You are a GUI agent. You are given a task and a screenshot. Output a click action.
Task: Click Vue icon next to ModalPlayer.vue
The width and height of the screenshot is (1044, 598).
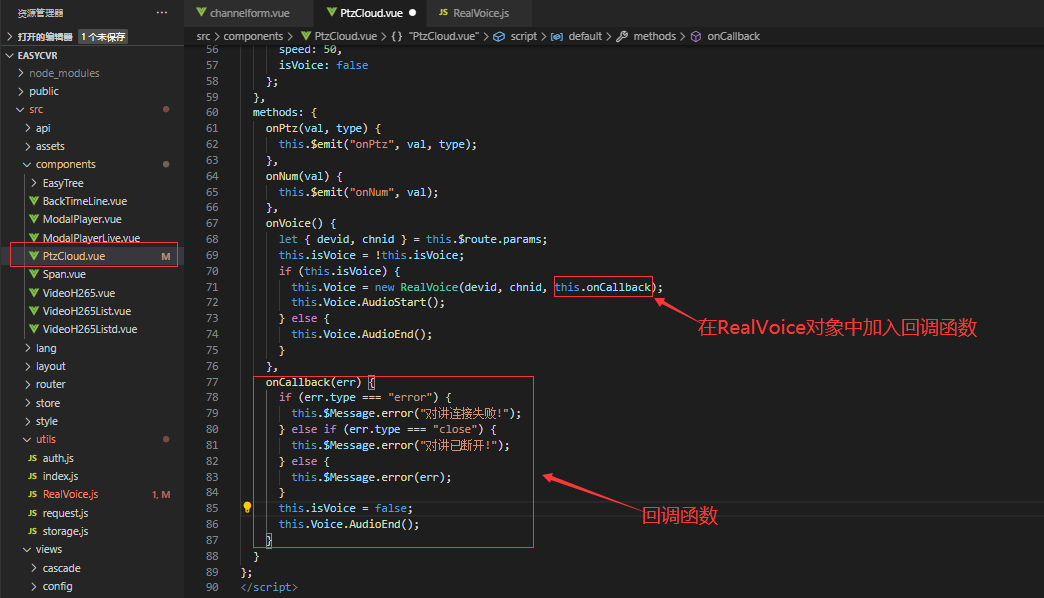click(33, 218)
